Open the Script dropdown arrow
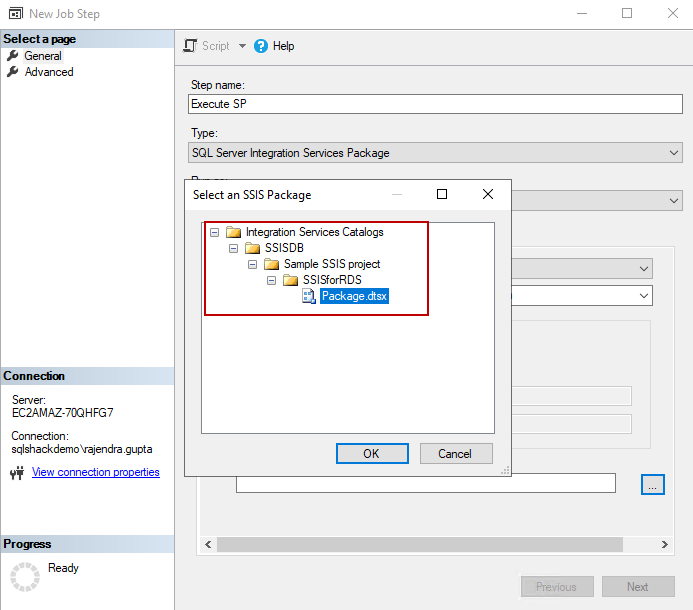Screen dimensions: 693x610 [x=242, y=46]
